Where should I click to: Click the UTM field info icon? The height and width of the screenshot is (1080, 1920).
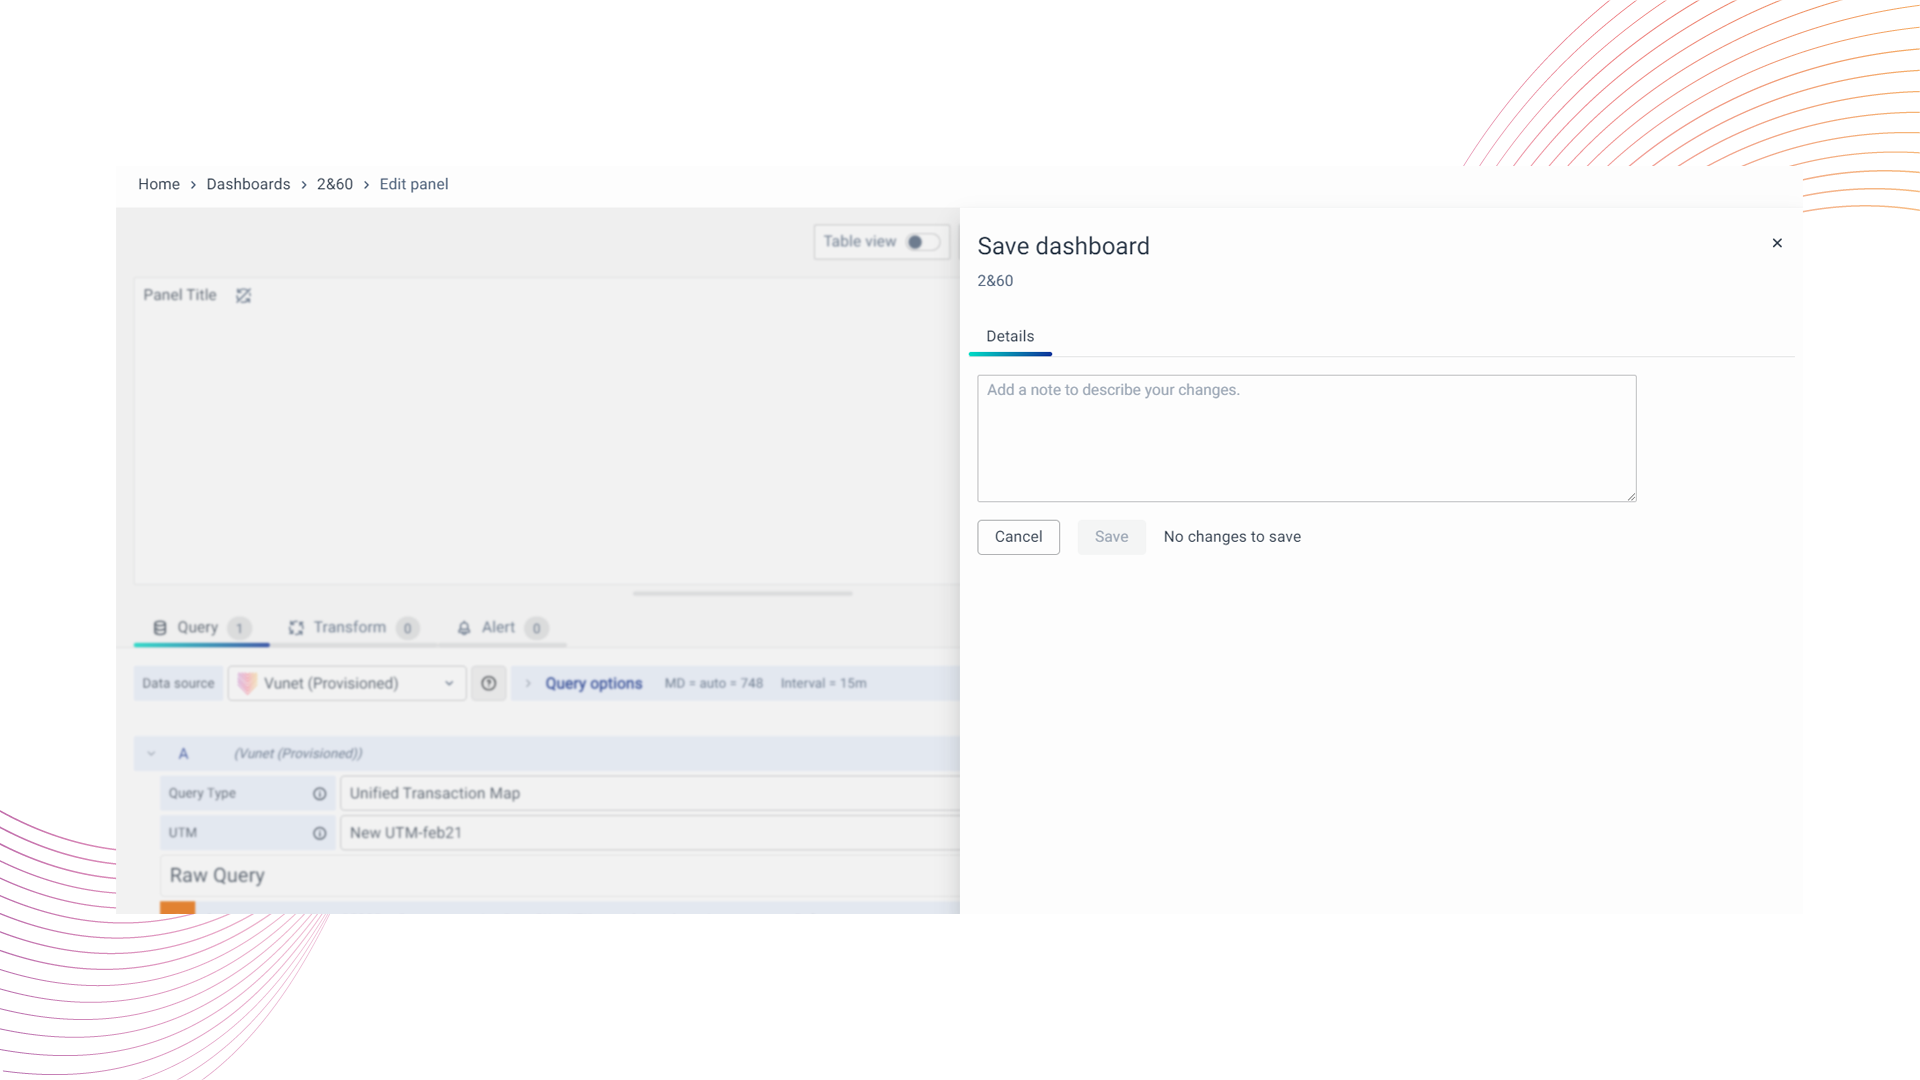(x=319, y=833)
